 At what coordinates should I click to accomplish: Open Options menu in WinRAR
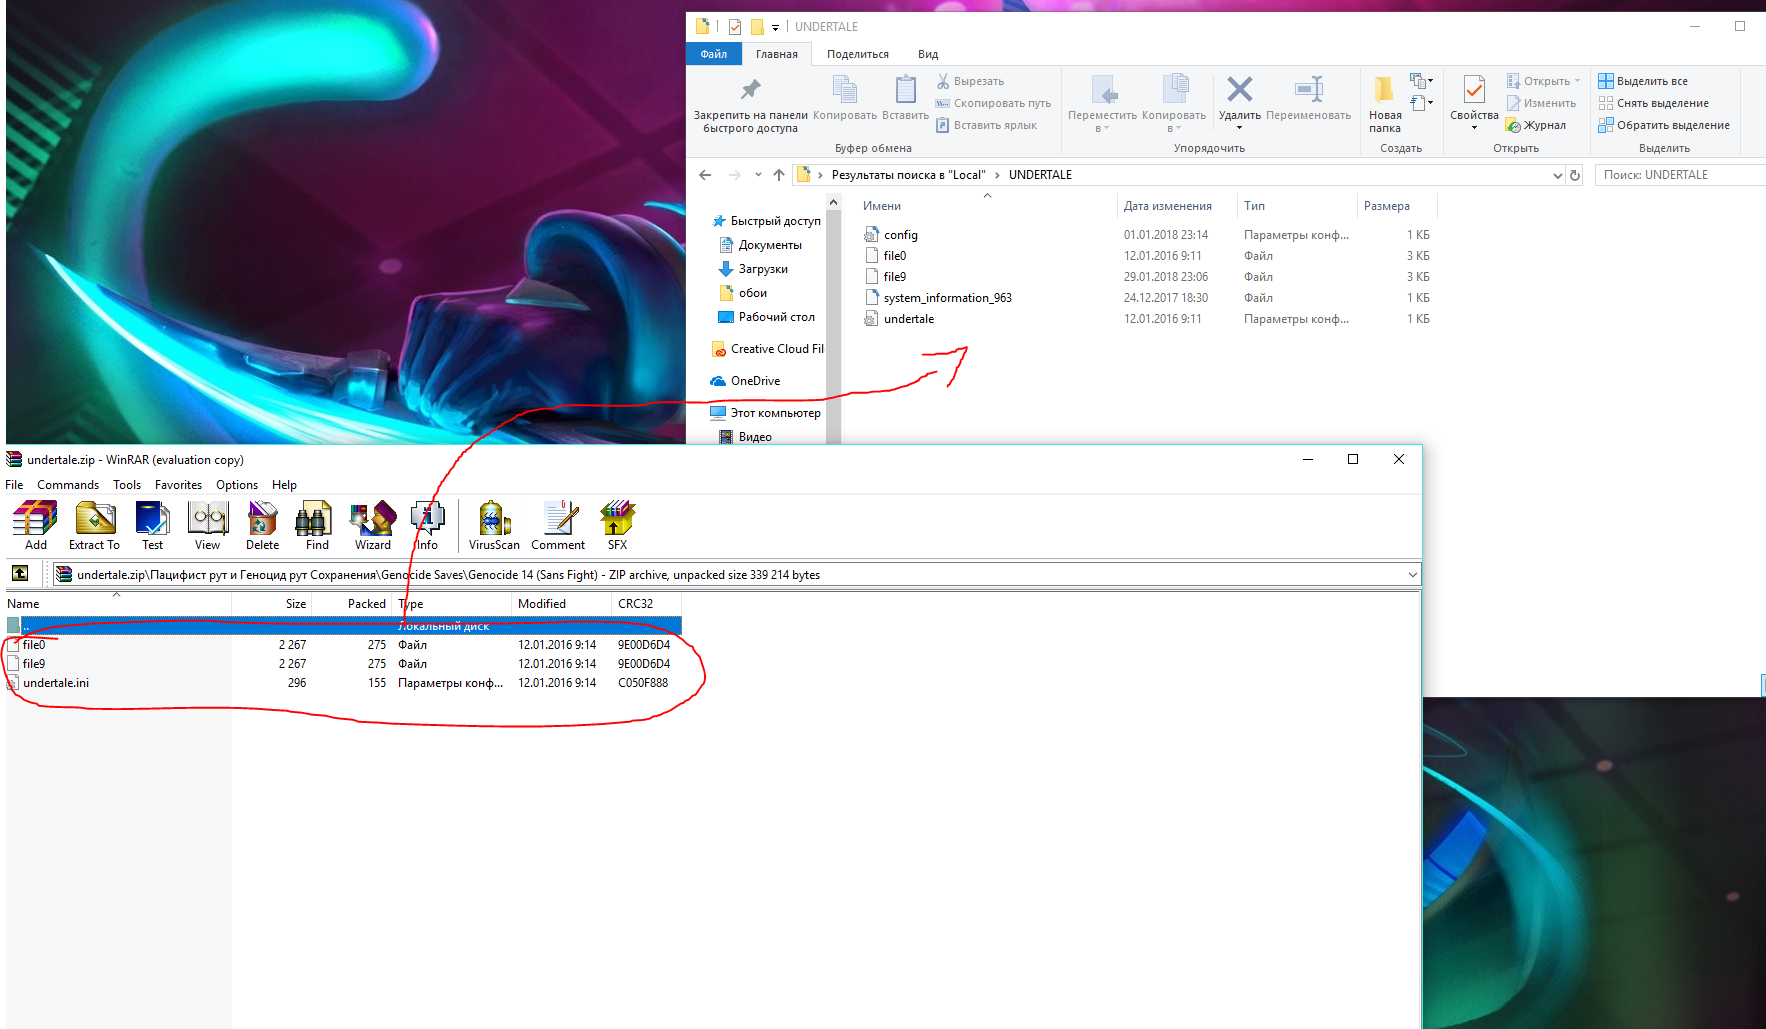coord(237,485)
